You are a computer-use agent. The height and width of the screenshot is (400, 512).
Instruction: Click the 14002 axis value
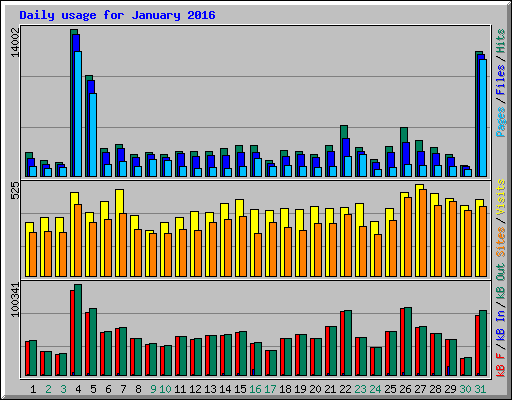tap(16, 42)
